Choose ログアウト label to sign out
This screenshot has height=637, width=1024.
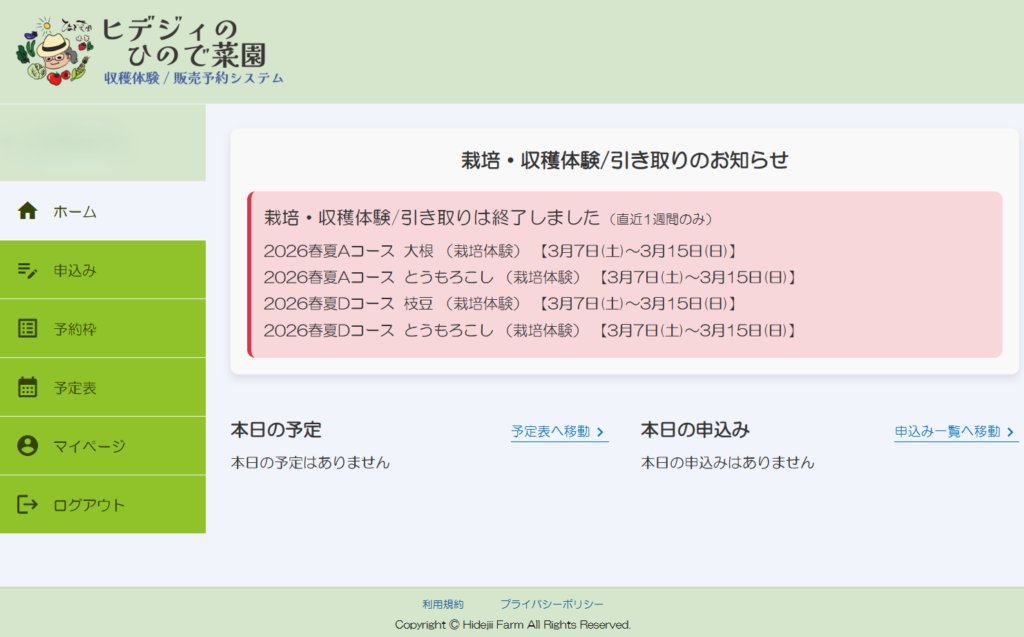(89, 506)
